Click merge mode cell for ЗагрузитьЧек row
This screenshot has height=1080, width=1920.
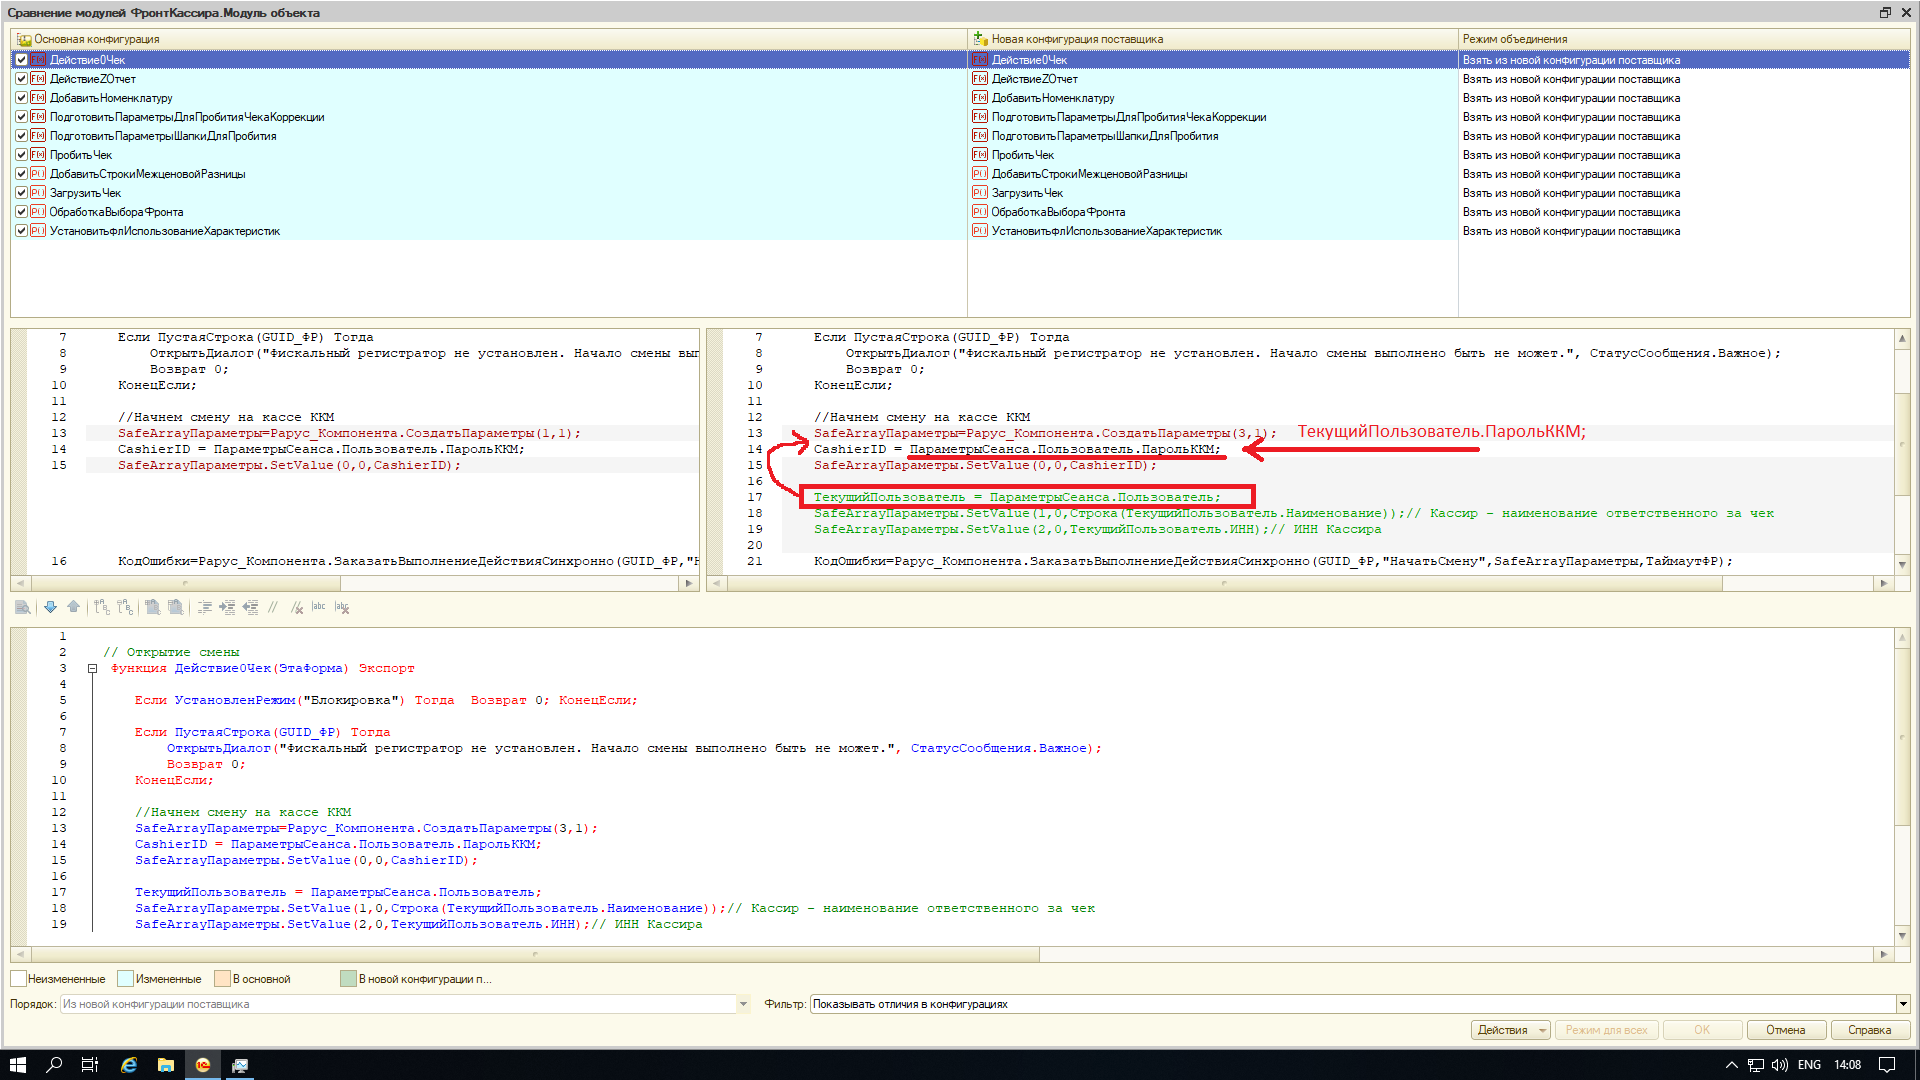(x=1683, y=193)
